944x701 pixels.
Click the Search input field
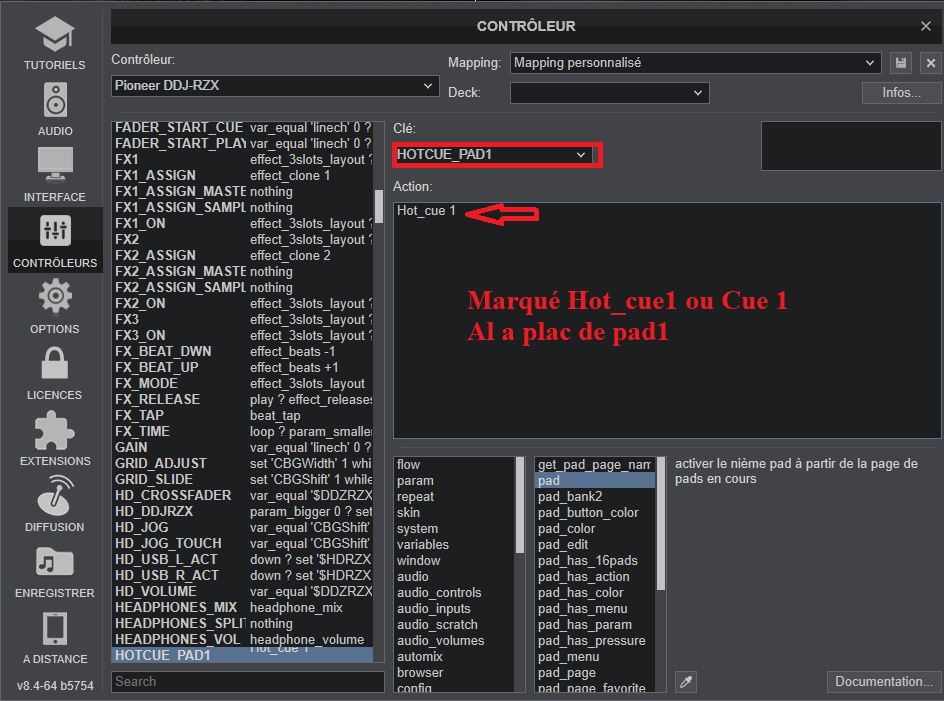tap(247, 682)
